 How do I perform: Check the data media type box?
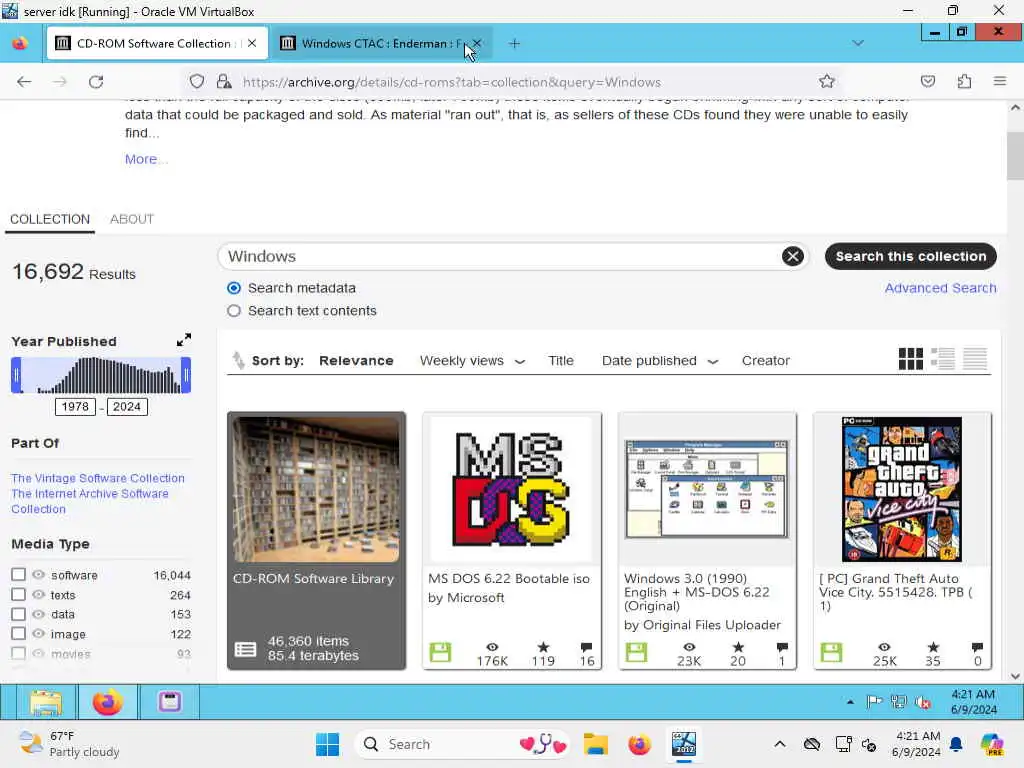(18, 614)
